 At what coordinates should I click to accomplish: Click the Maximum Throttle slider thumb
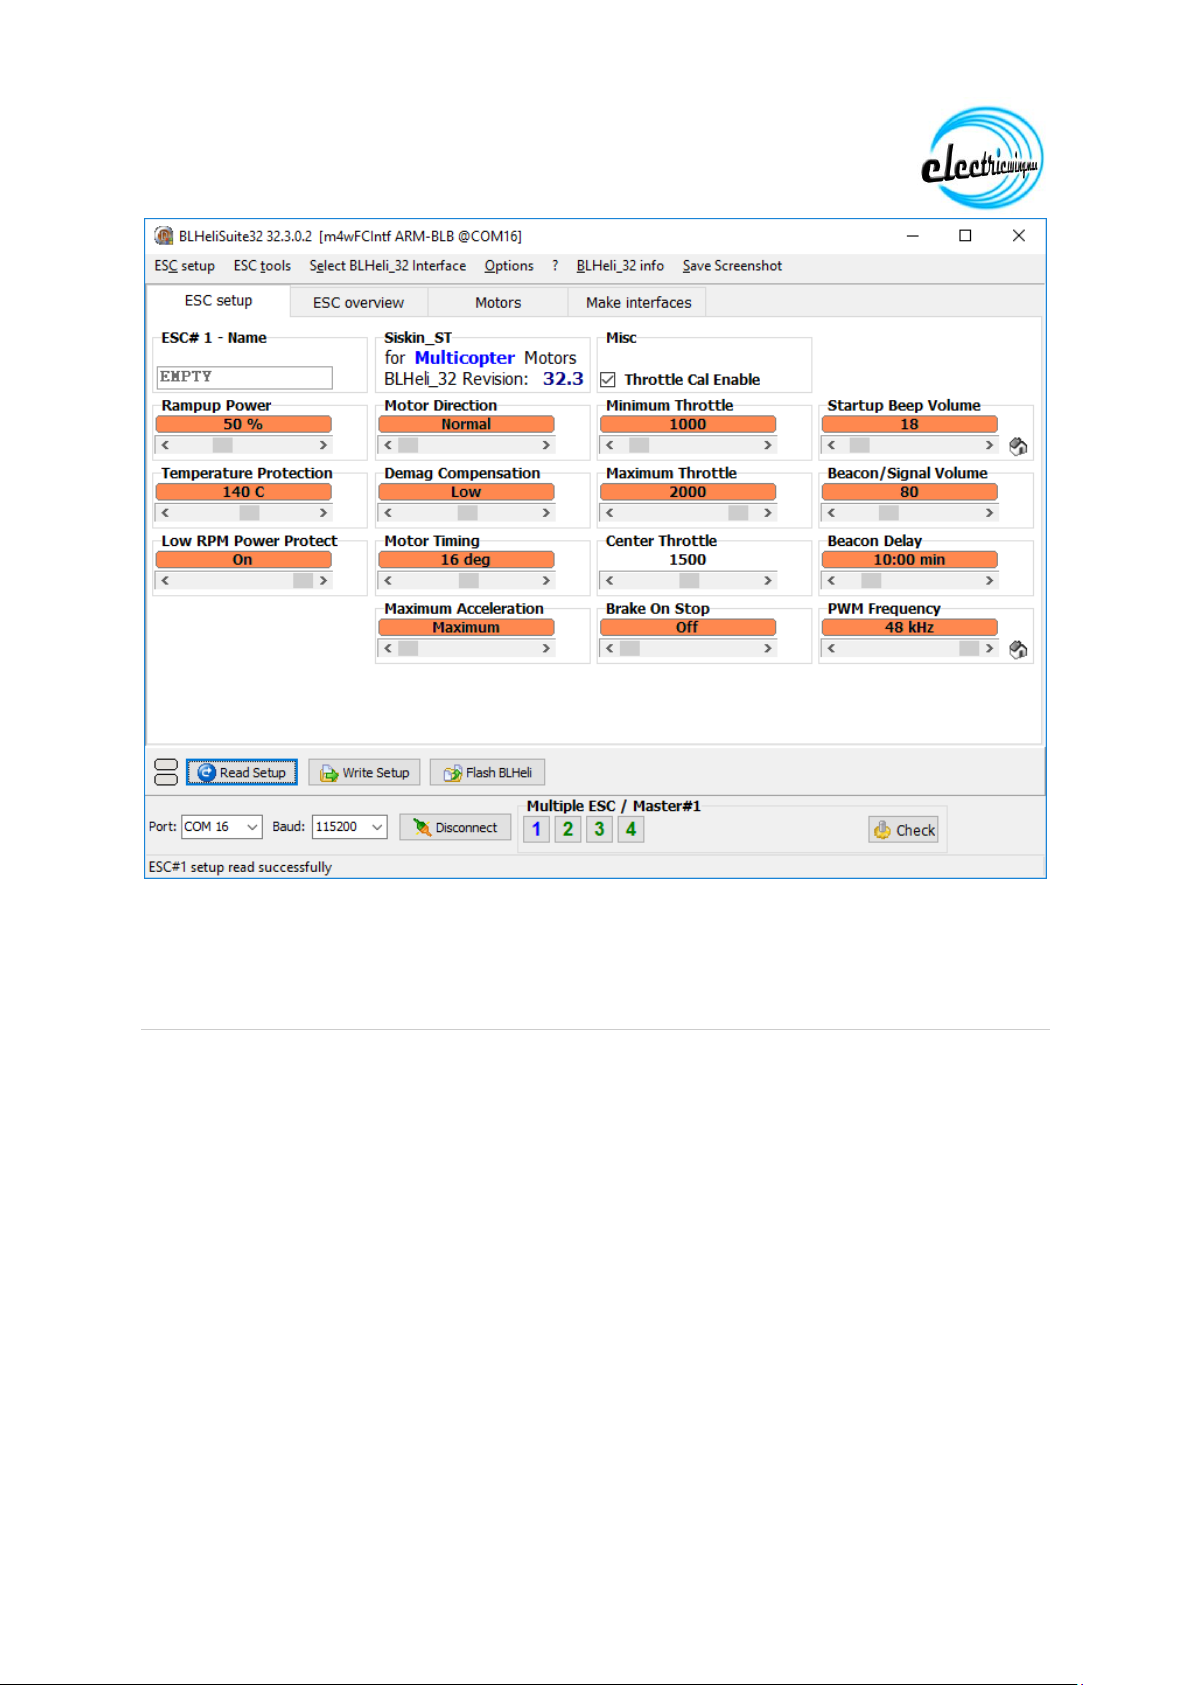click(x=738, y=513)
